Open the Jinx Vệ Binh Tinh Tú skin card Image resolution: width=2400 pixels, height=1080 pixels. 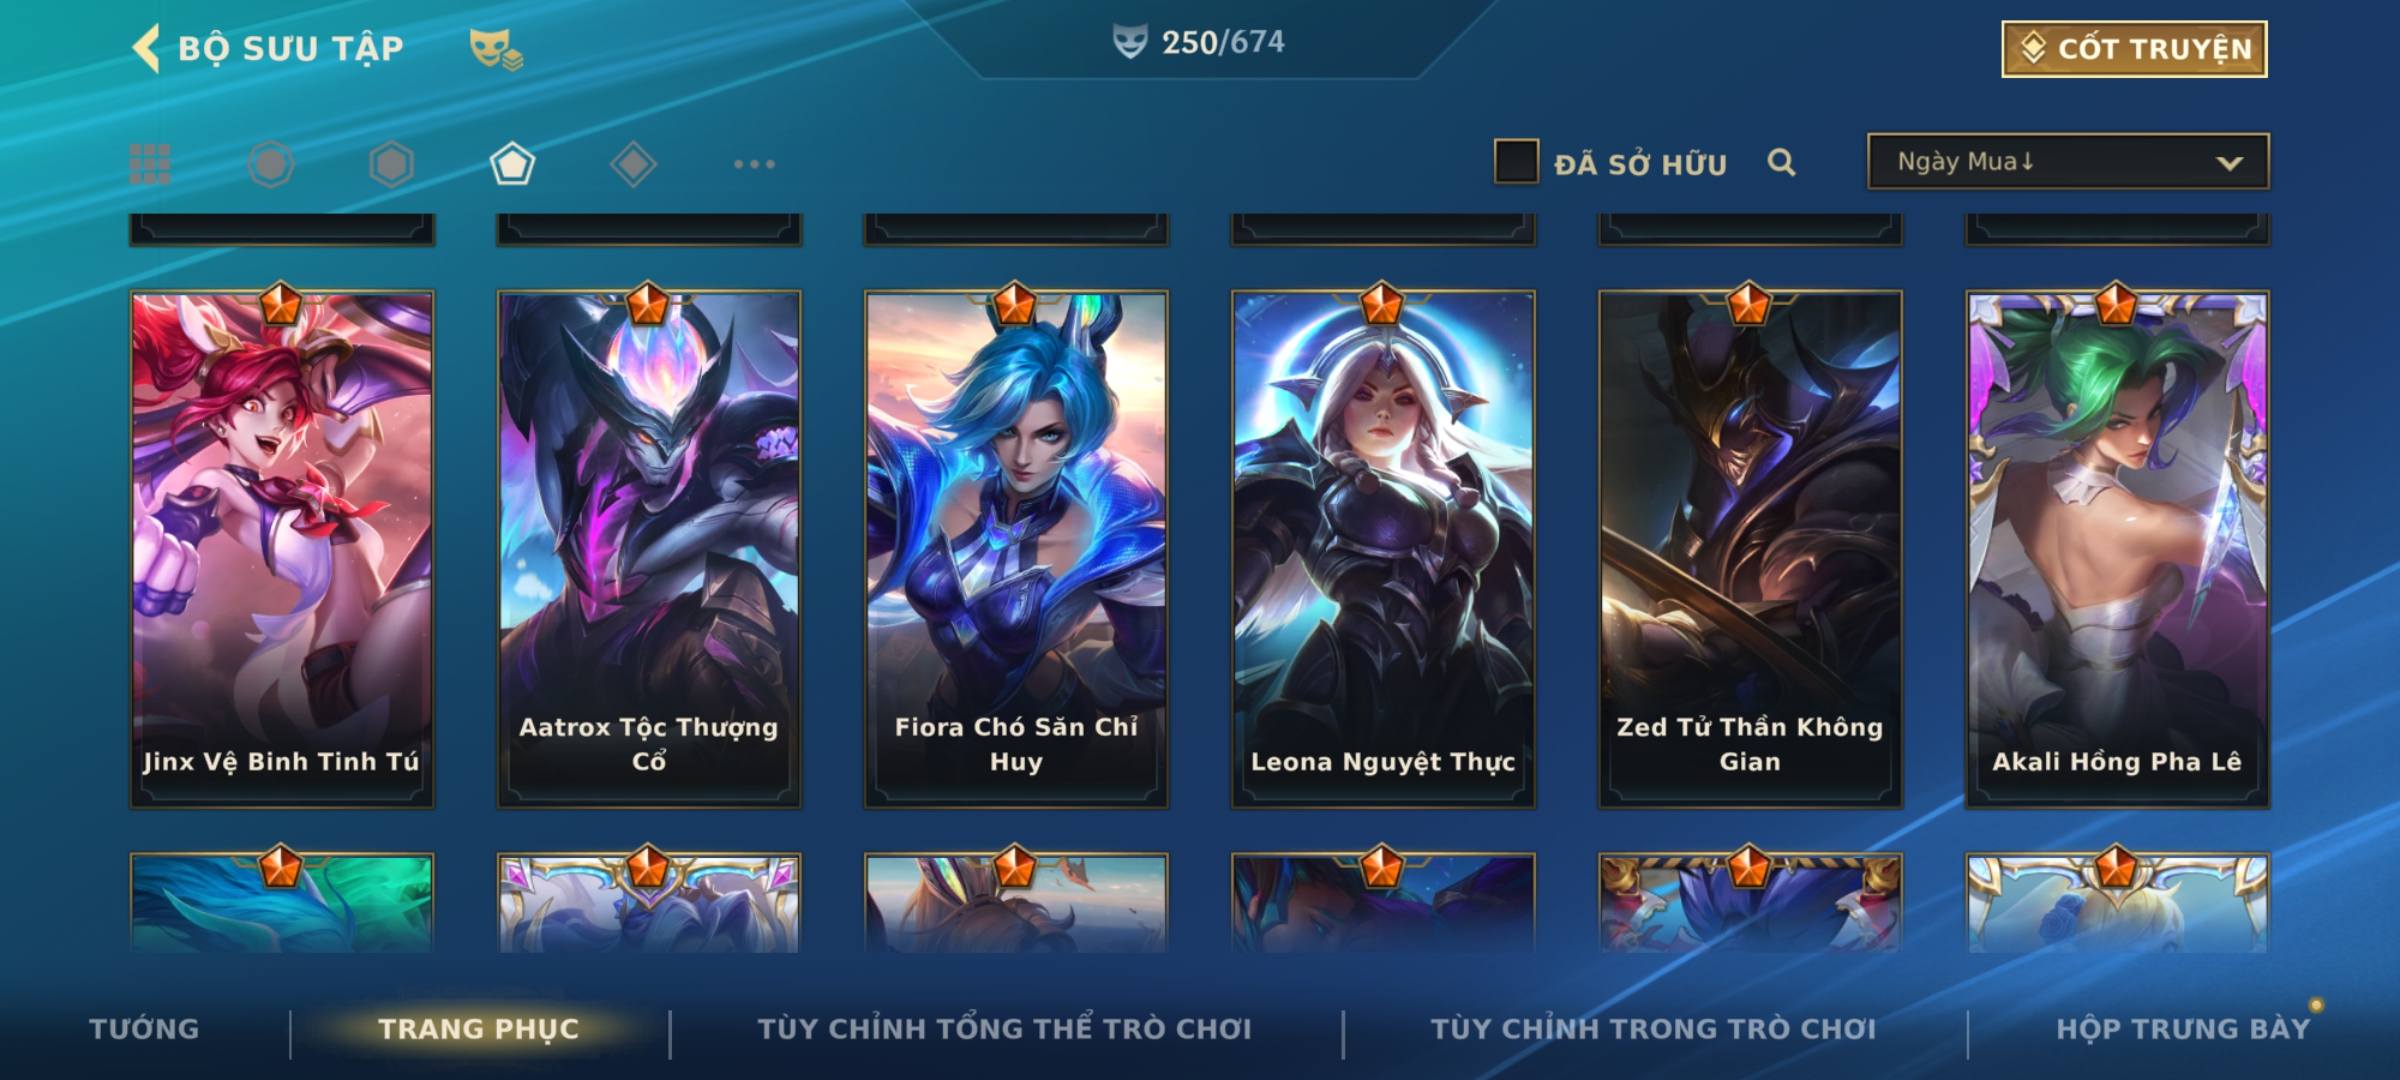[281, 548]
